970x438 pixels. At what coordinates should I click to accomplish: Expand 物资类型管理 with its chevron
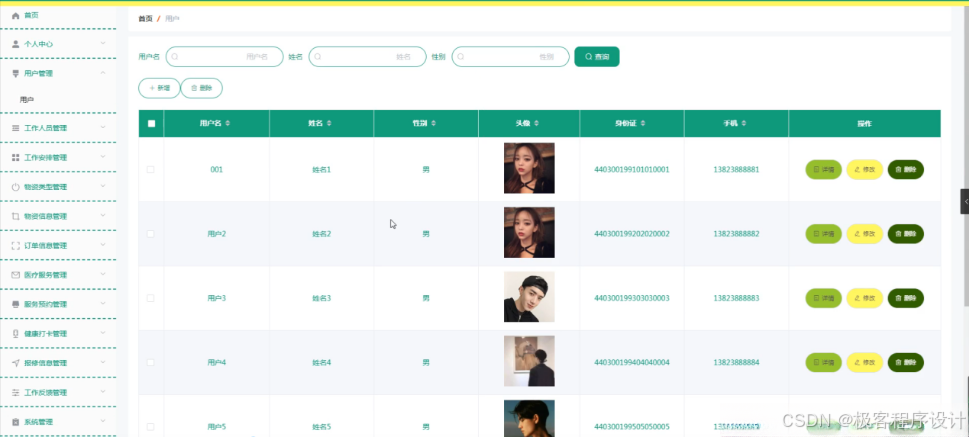coord(103,186)
